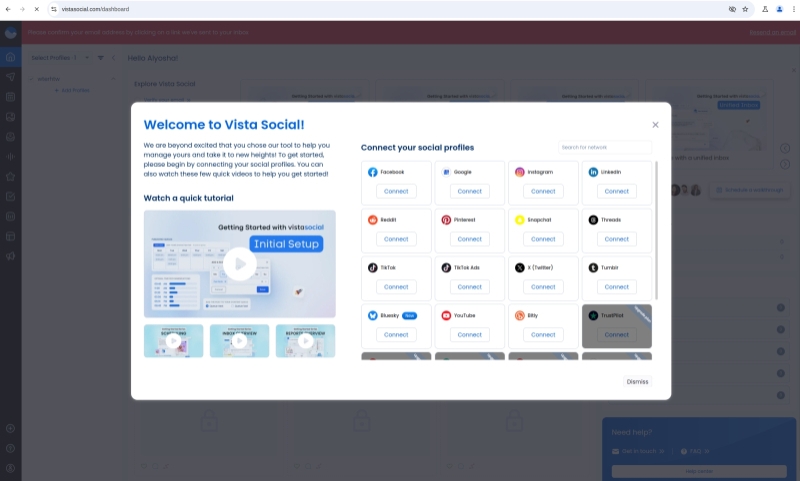Connect a TikTok Ads profile
The width and height of the screenshot is (800, 481).
[470, 287]
